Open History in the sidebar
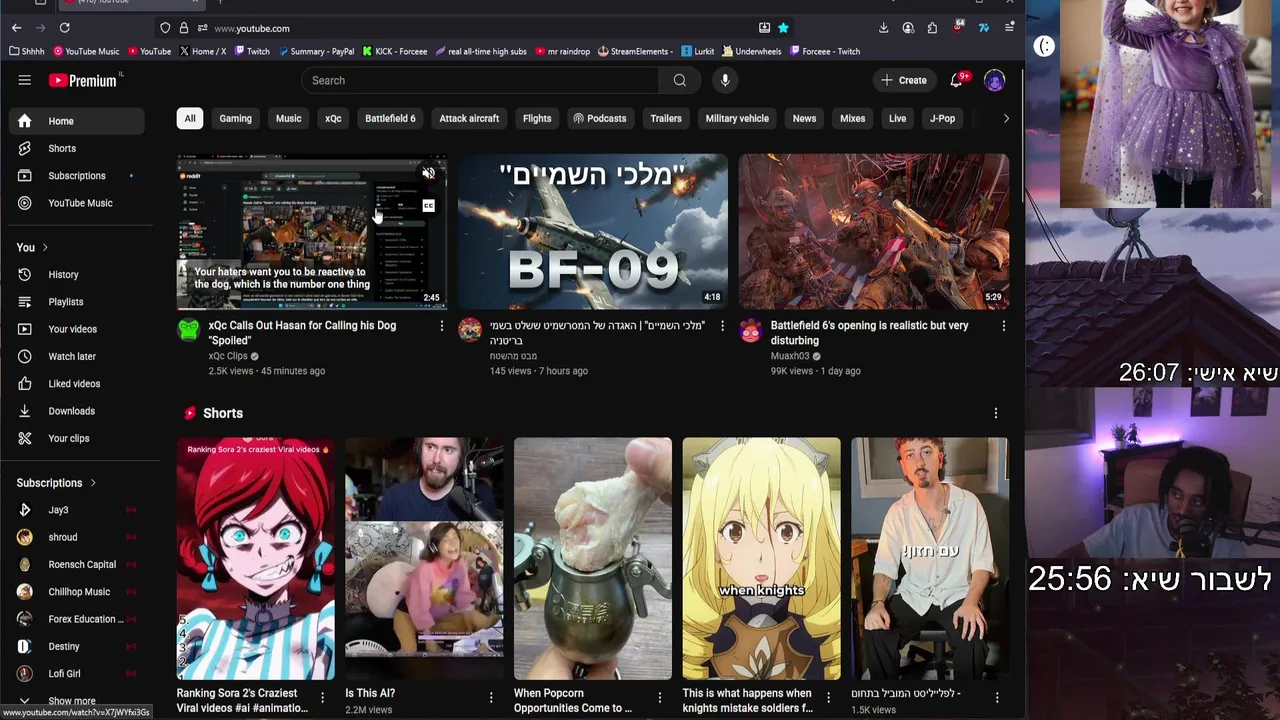Viewport: 1280px width, 720px height. coord(77,274)
